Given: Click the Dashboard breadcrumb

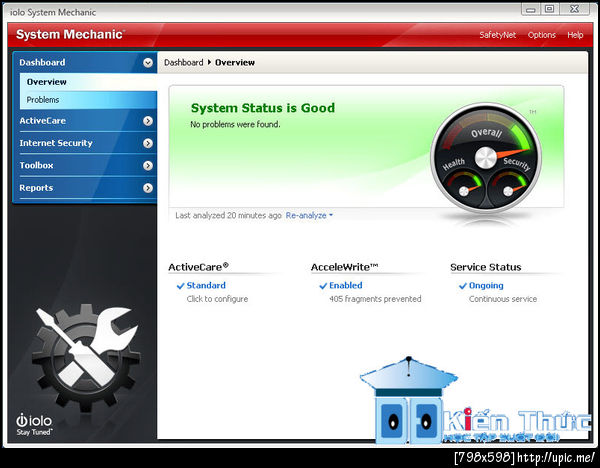Looking at the screenshot, I should 184,62.
